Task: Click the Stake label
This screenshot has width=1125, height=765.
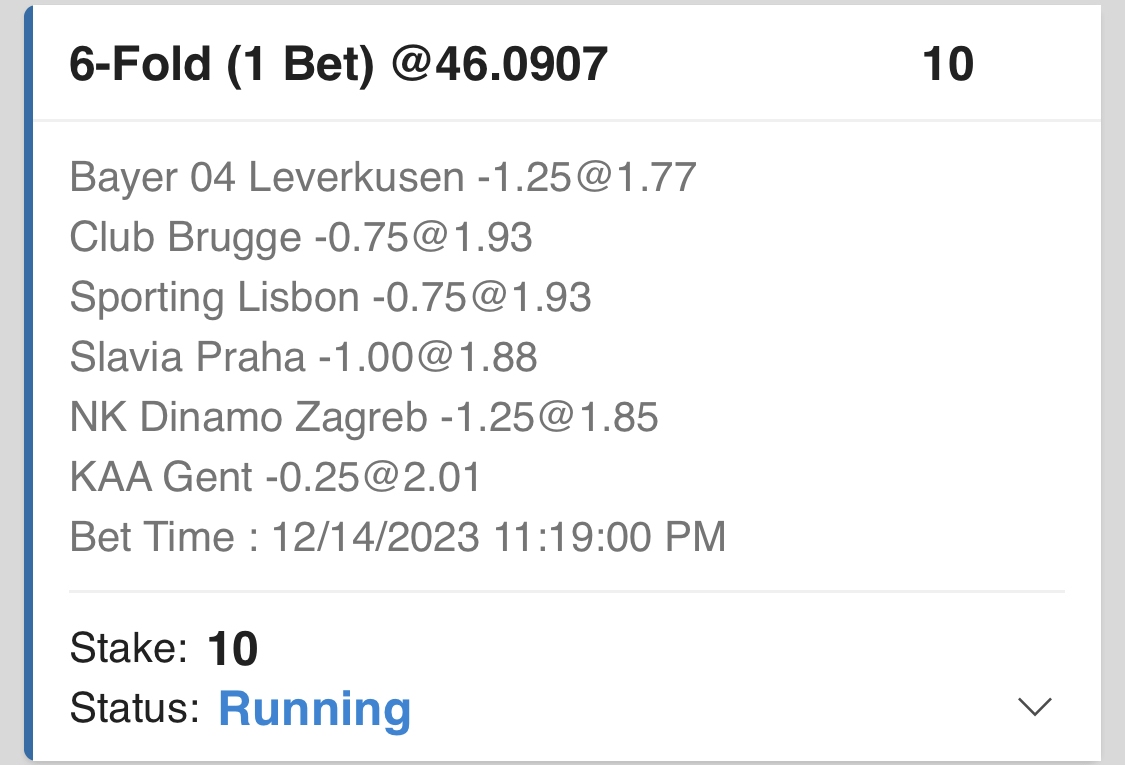Action: coord(129,650)
